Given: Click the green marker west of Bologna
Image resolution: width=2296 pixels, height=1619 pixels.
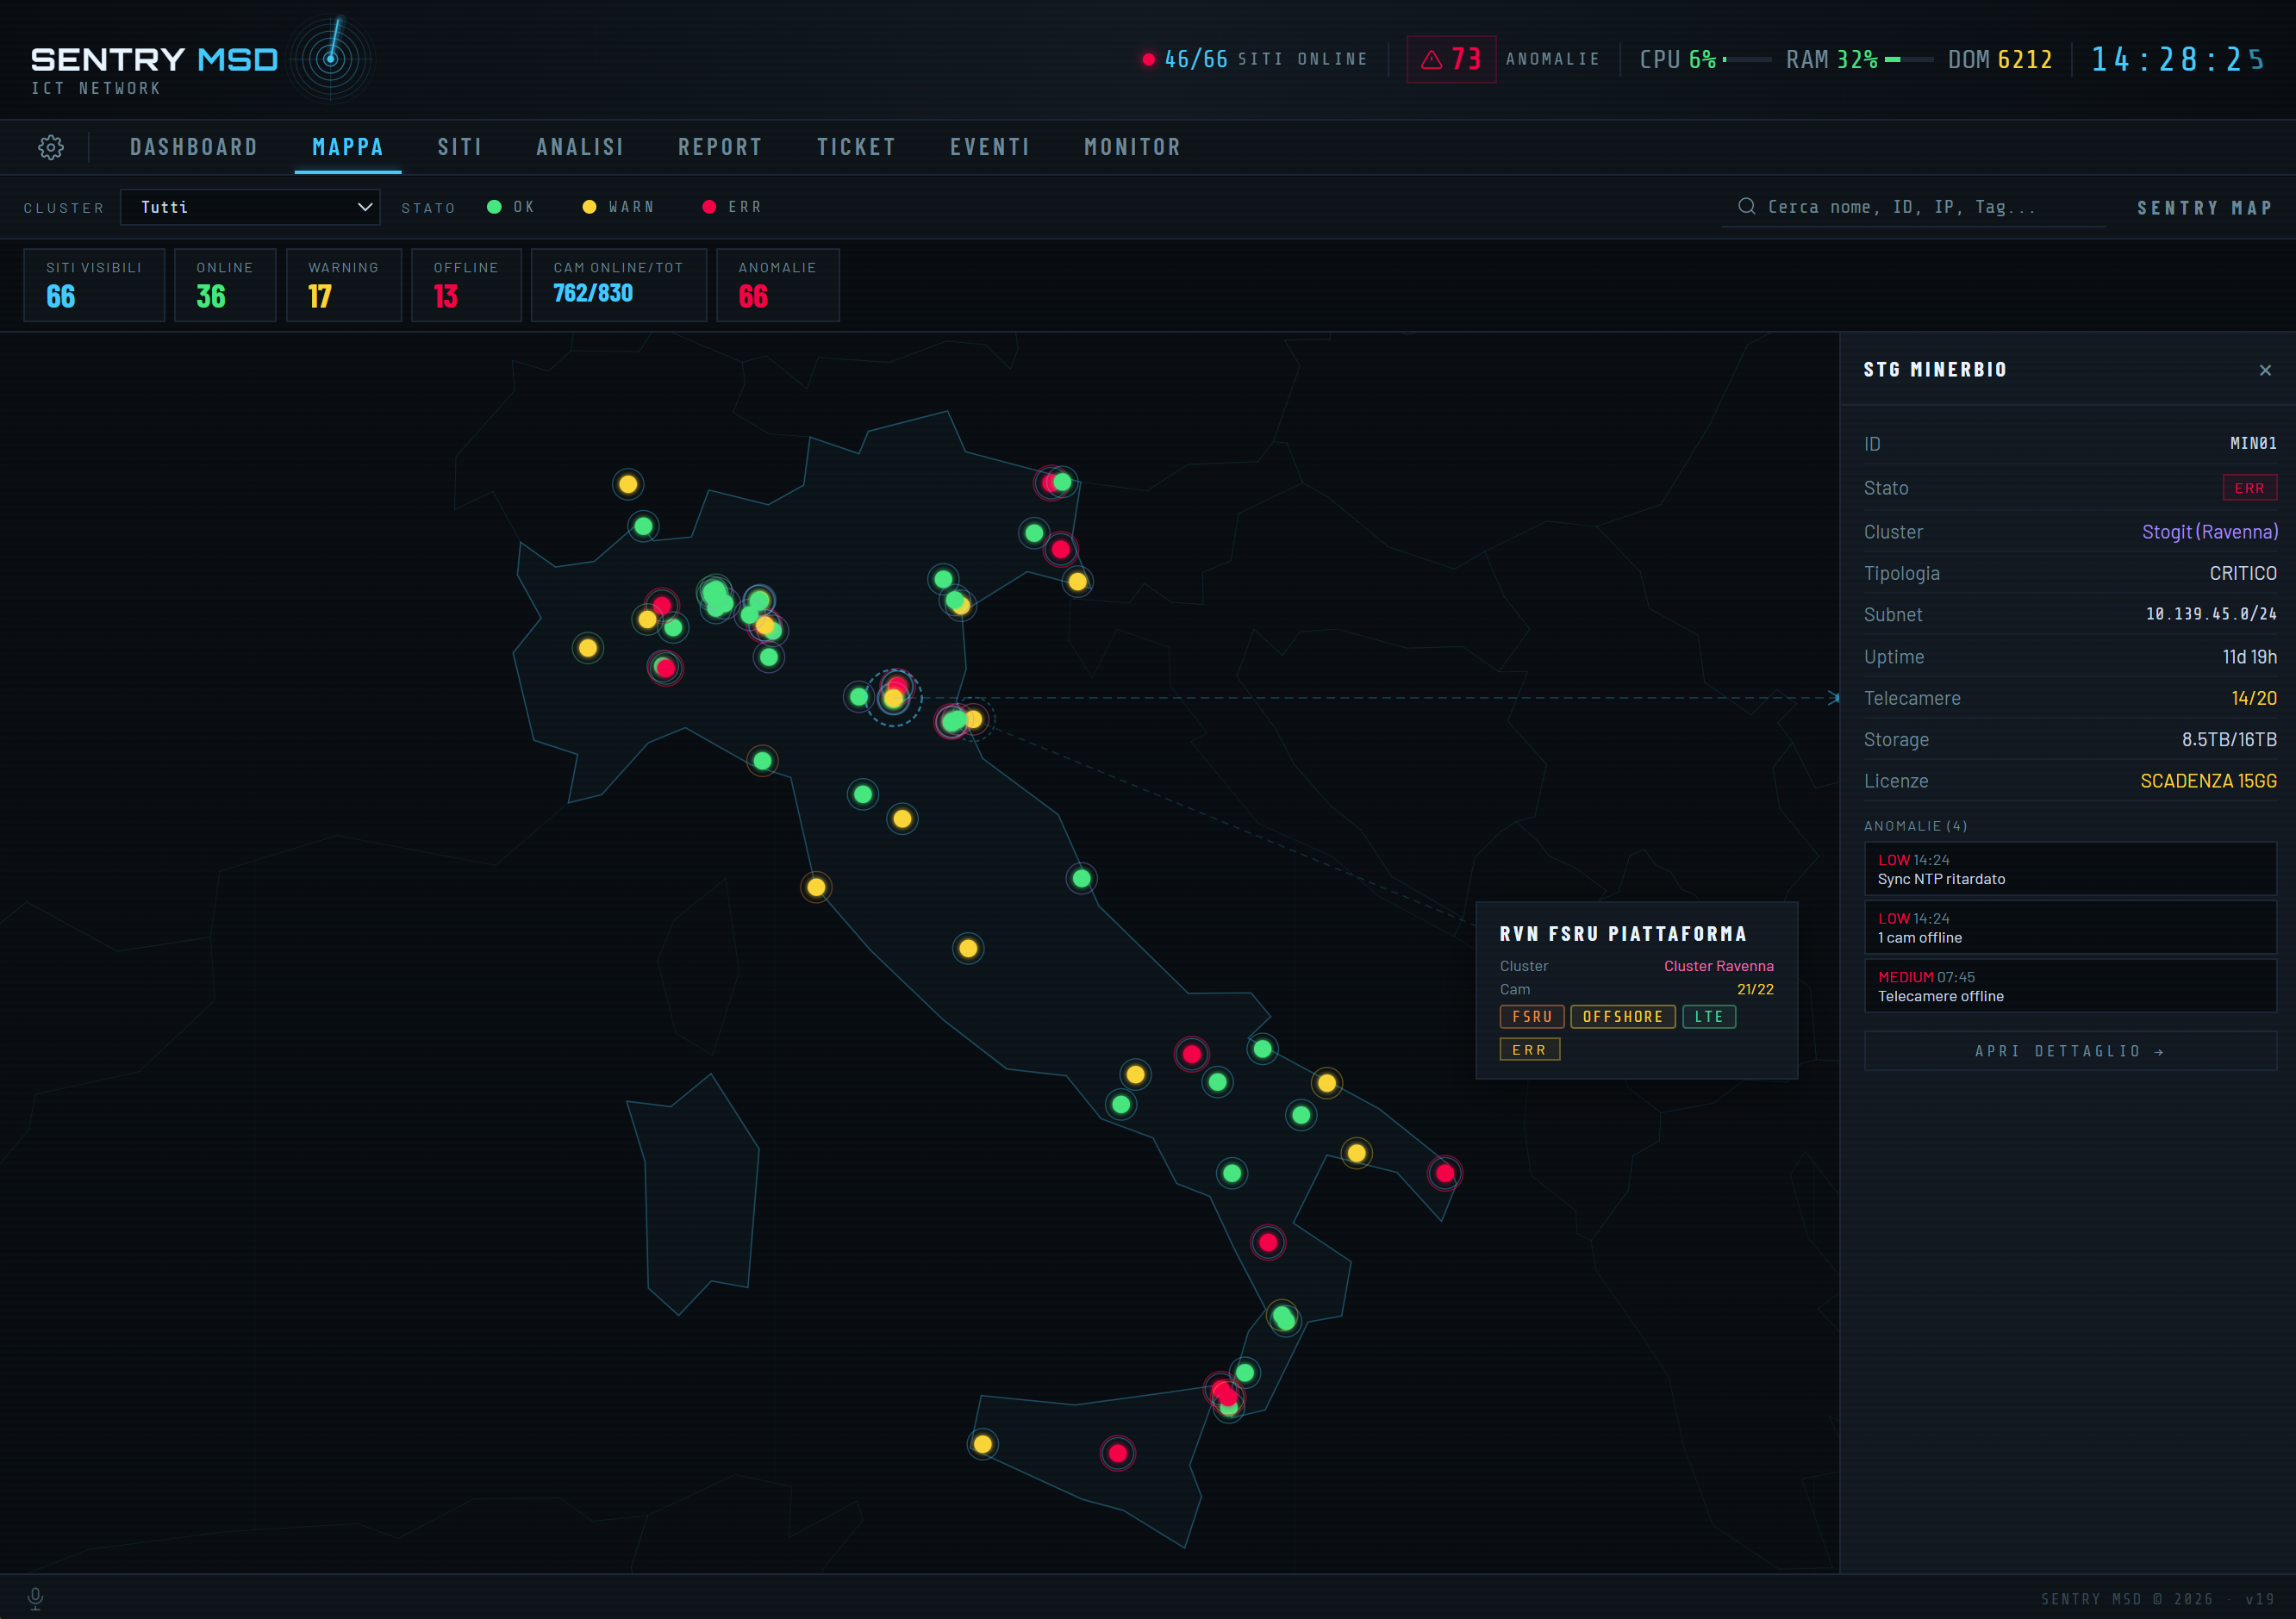Looking at the screenshot, I should click(x=858, y=696).
